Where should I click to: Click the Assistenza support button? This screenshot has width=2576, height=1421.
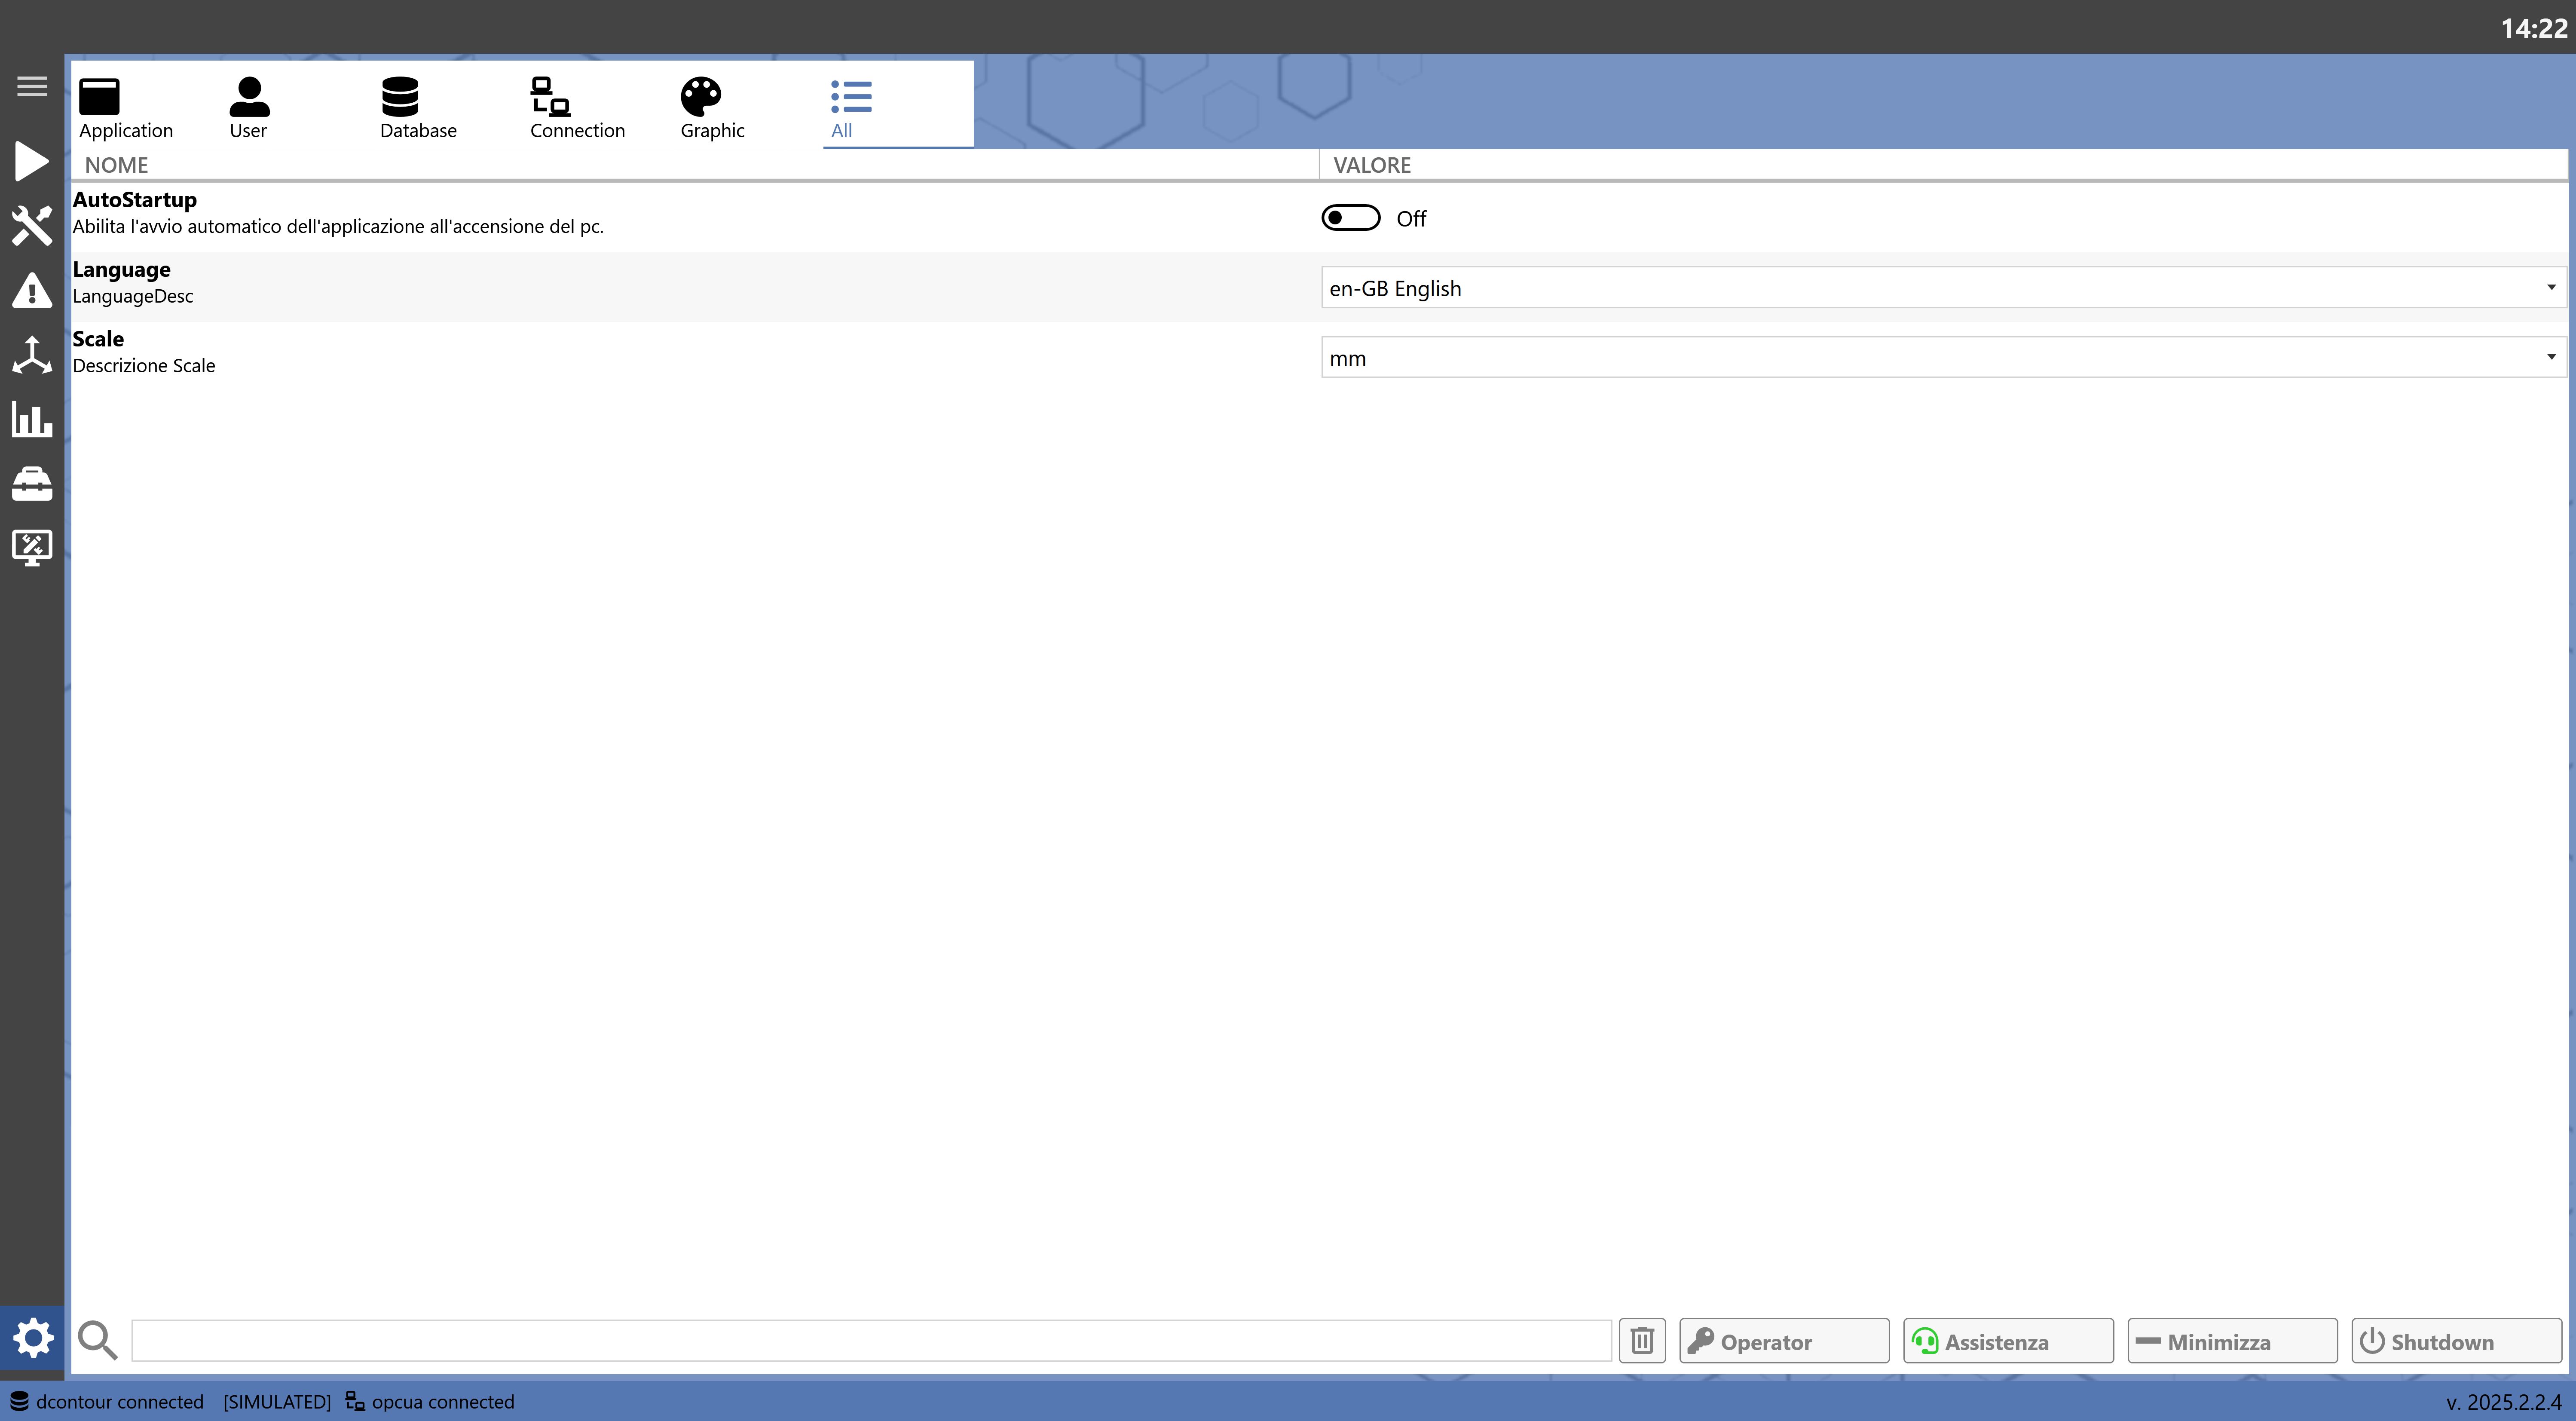tap(2008, 1340)
